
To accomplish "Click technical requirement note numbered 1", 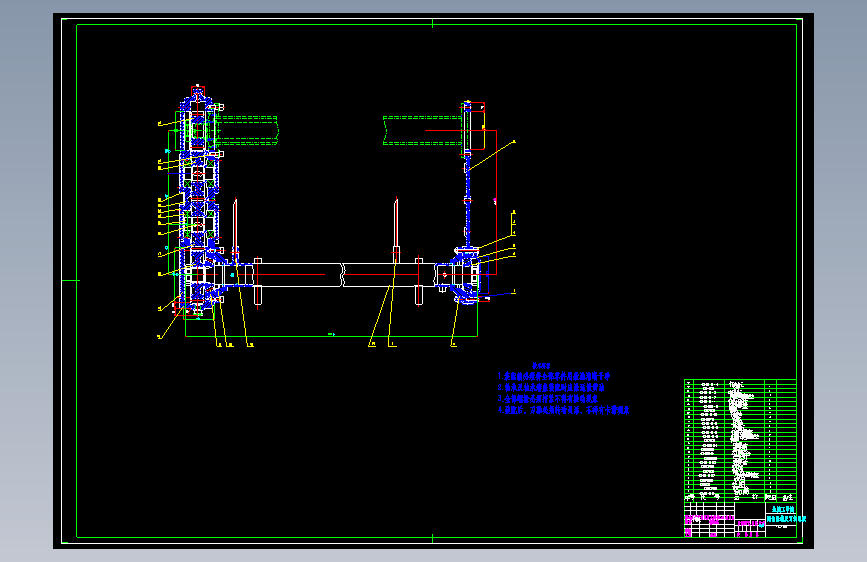I will pyautogui.click(x=554, y=376).
